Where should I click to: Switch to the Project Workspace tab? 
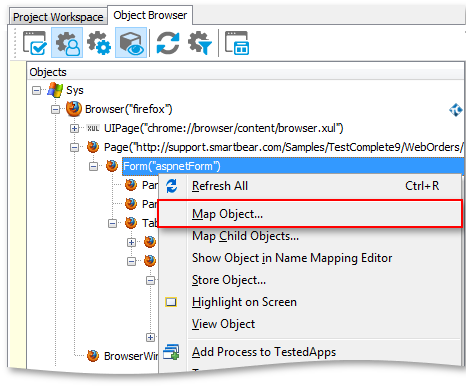pyautogui.click(x=58, y=17)
